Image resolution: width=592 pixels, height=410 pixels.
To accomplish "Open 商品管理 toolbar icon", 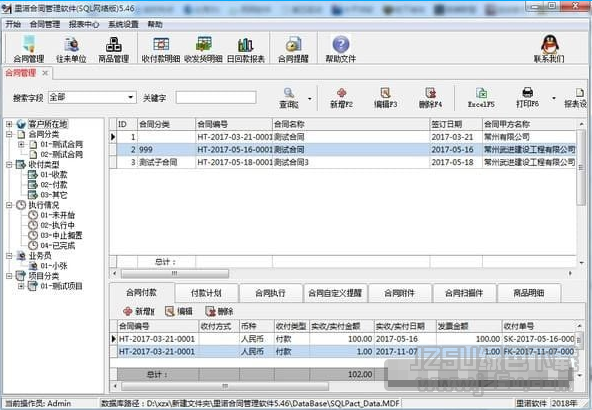I will (114, 49).
